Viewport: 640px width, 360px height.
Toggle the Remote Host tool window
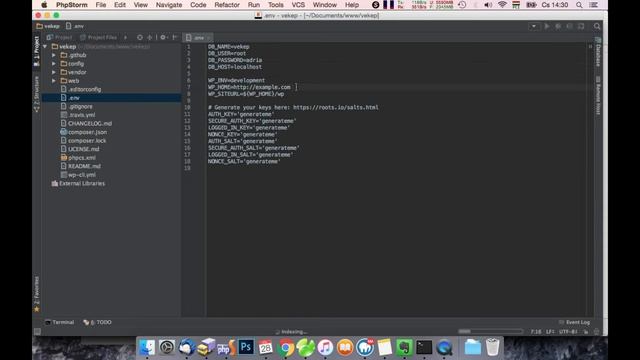coord(598,96)
